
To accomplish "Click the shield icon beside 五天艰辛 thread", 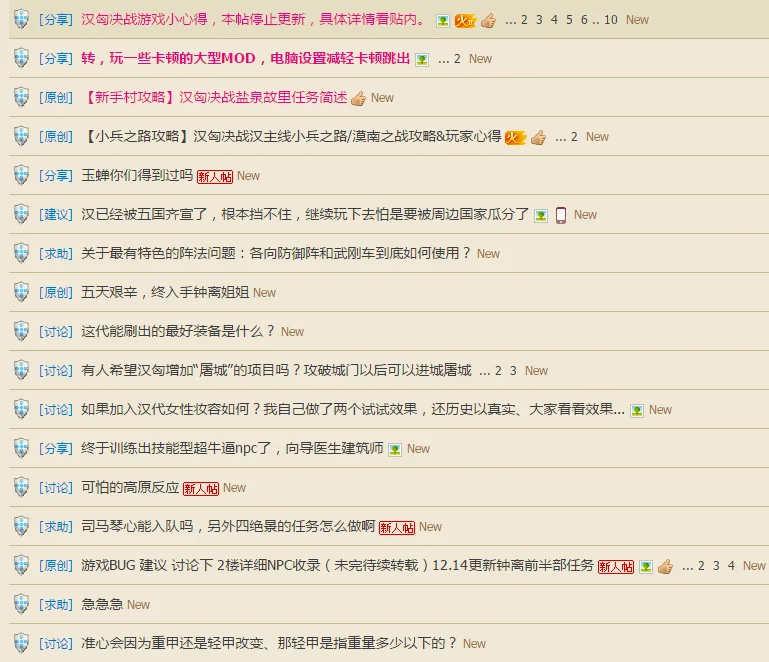I will [x=21, y=292].
